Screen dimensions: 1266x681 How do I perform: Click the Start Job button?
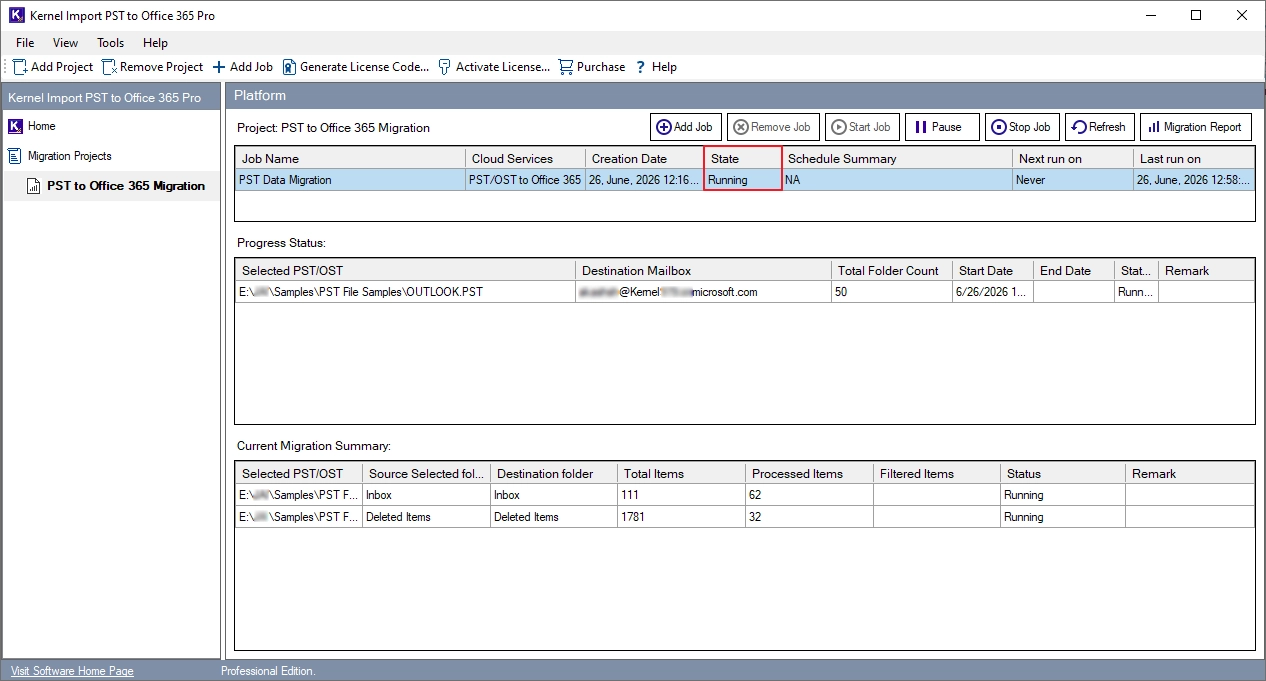(x=862, y=127)
